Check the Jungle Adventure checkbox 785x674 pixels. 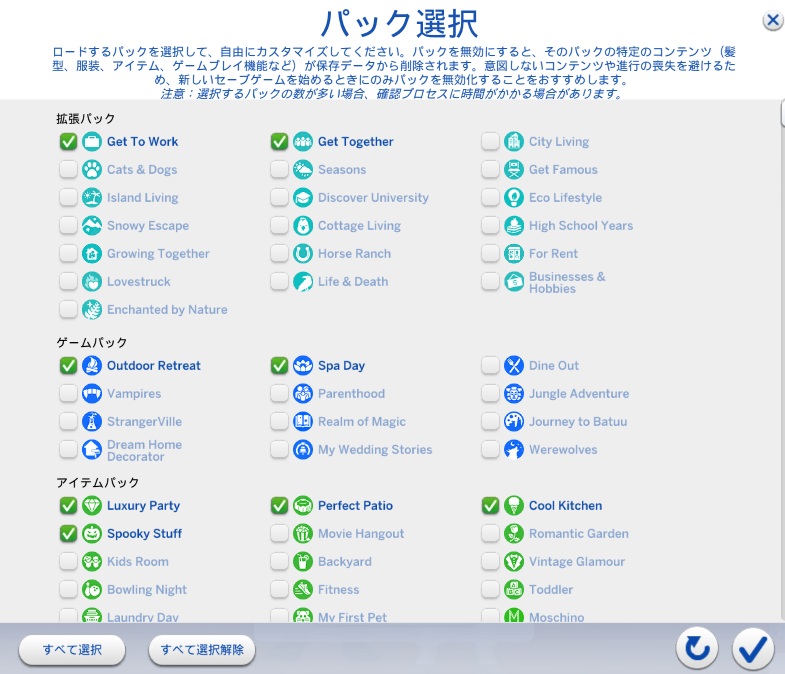point(490,394)
